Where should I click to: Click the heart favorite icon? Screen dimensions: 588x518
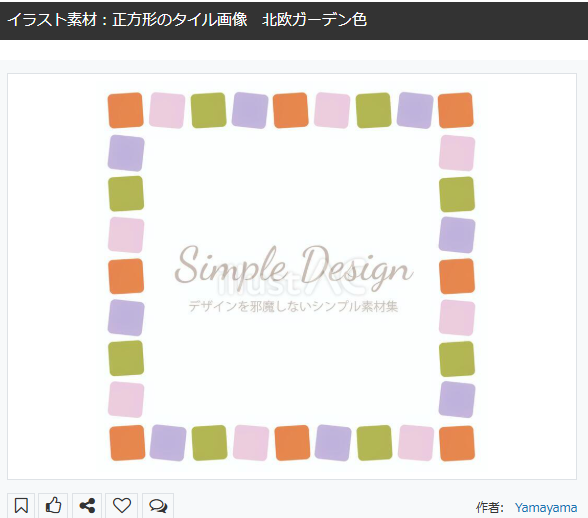(x=122, y=505)
